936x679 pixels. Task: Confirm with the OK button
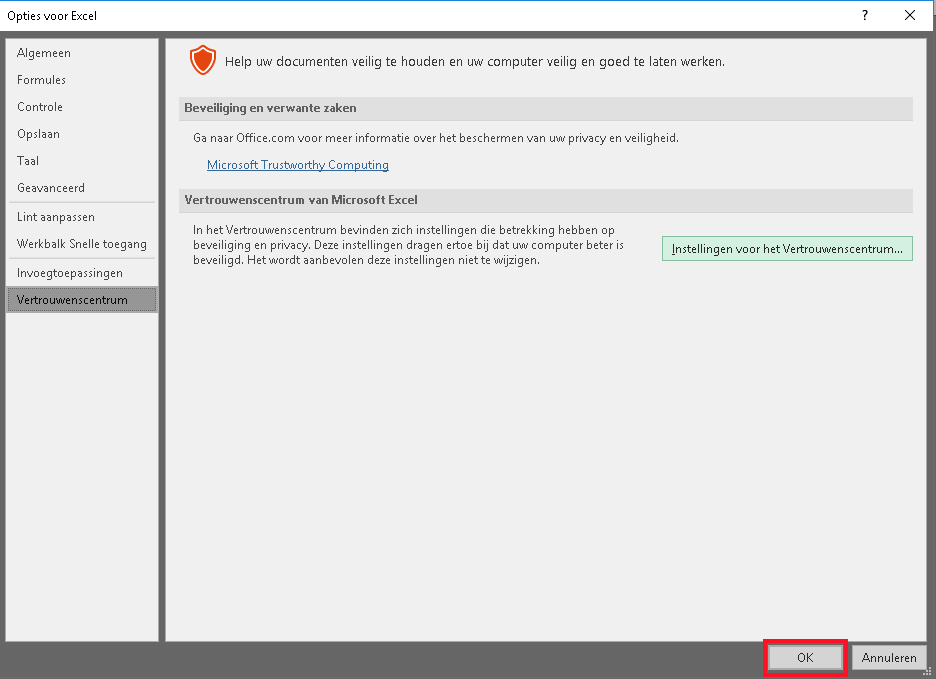805,658
